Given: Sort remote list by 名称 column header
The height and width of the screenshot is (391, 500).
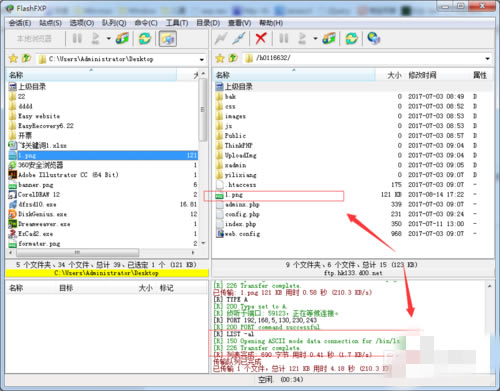Looking at the screenshot, I should [x=294, y=75].
